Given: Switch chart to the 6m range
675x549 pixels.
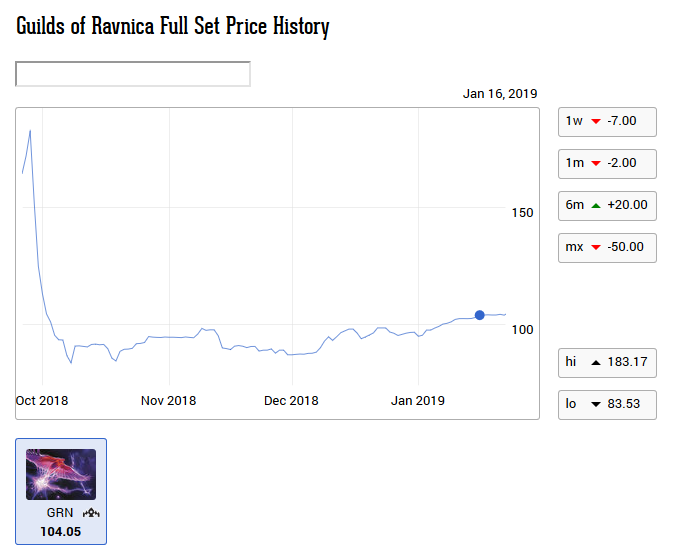Looking at the screenshot, I should click(x=606, y=205).
